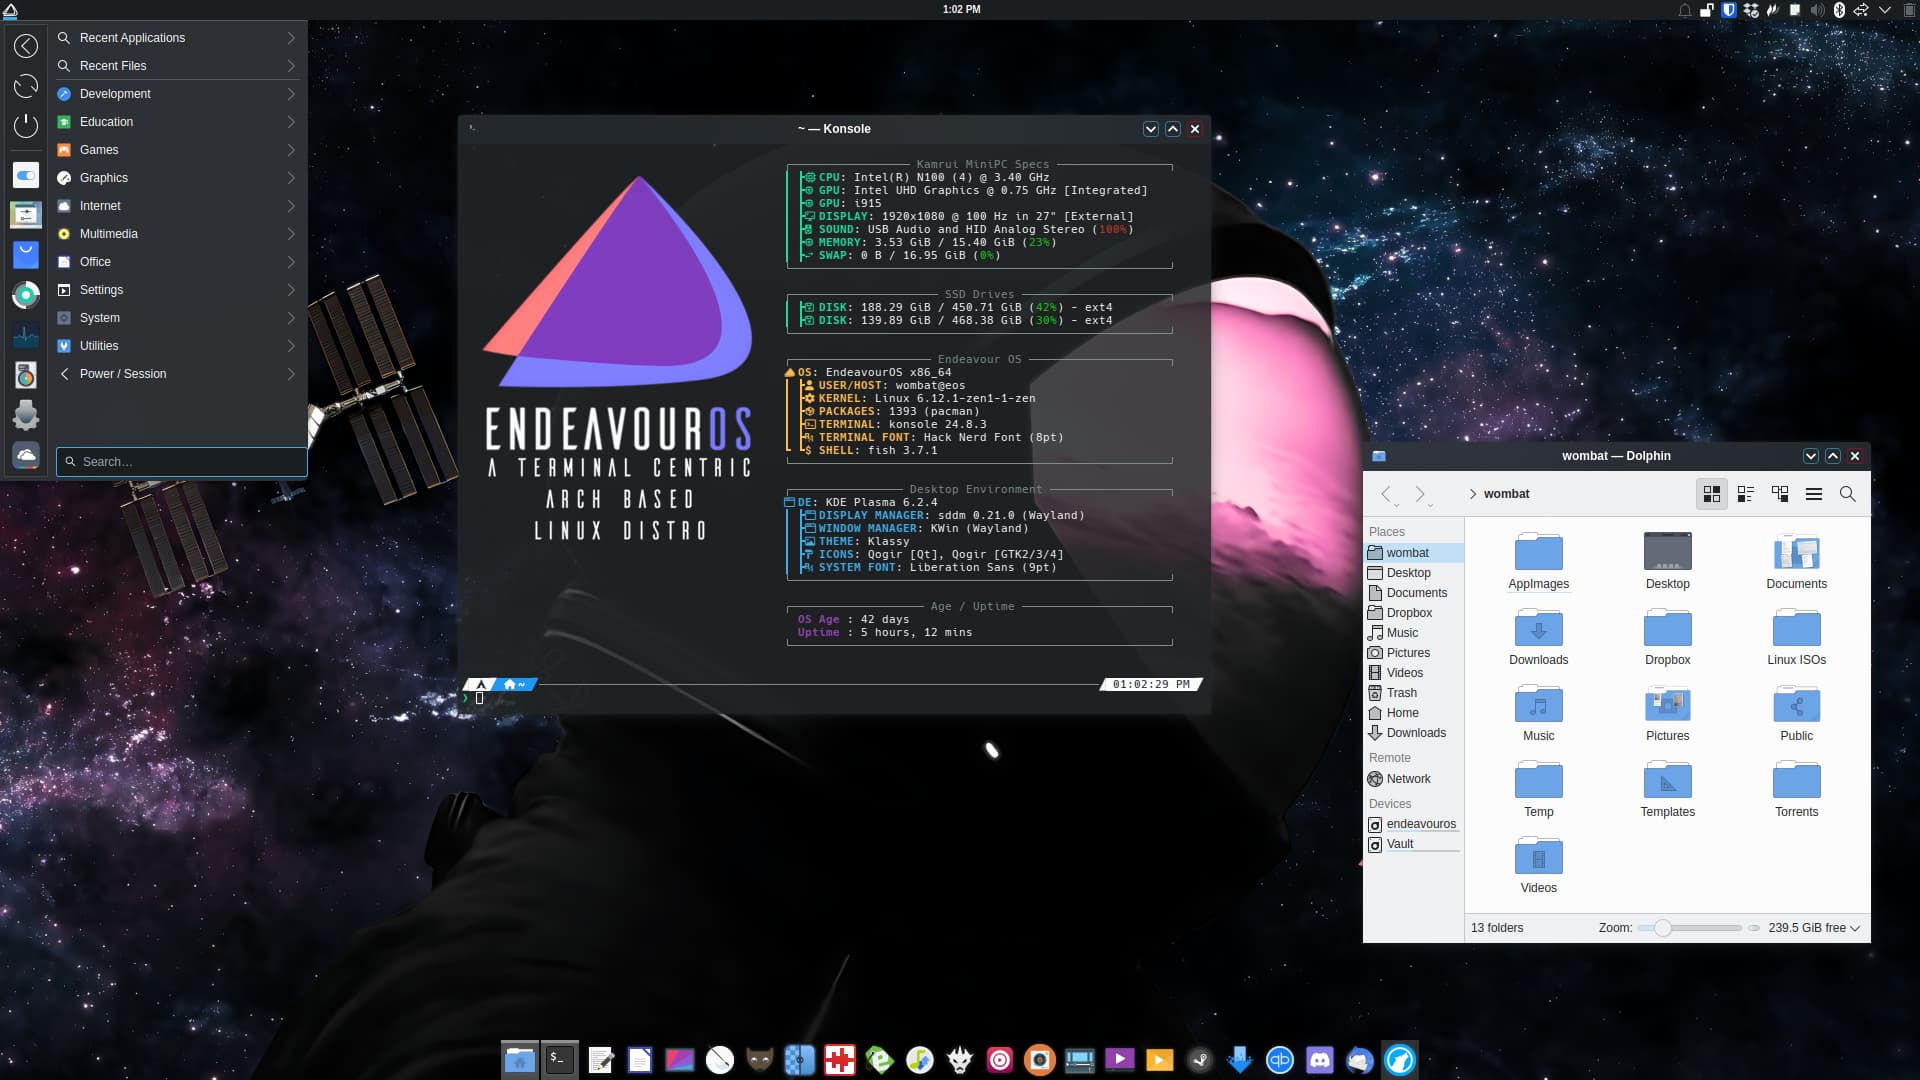Open Discord from the dock
The height and width of the screenshot is (1080, 1920).
(x=1320, y=1059)
